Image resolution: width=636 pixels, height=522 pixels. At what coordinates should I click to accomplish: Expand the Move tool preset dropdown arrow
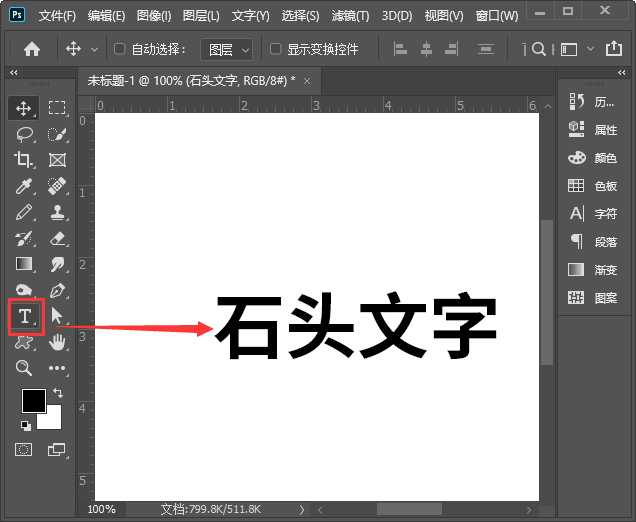tap(95, 48)
